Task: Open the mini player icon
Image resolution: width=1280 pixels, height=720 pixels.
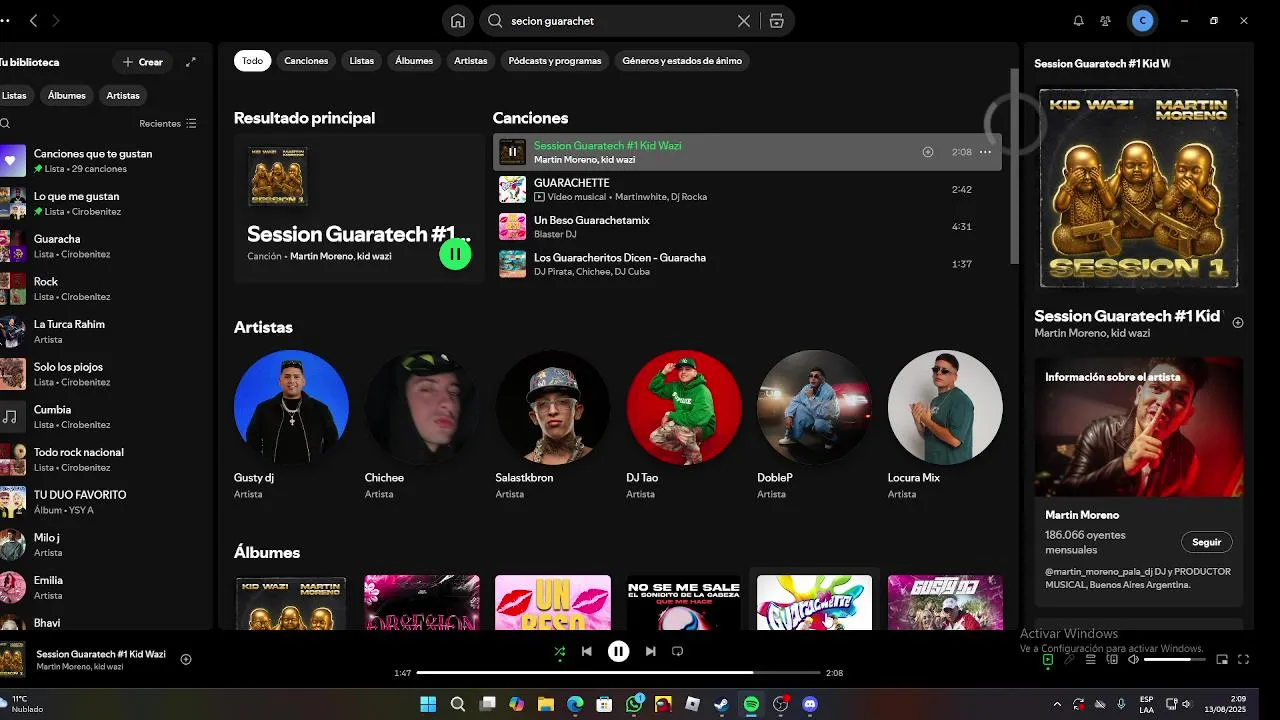Action: [1222, 659]
